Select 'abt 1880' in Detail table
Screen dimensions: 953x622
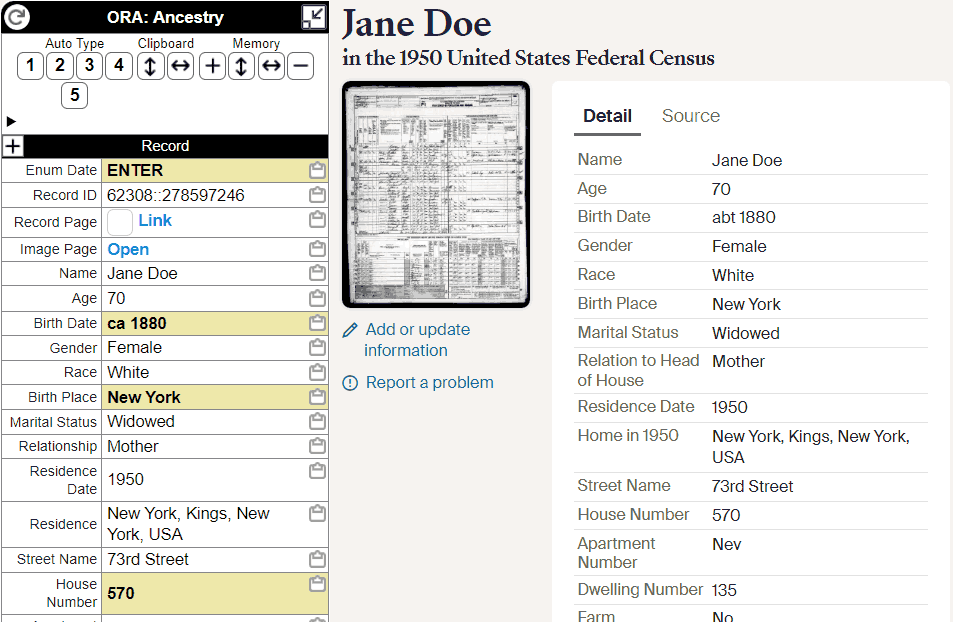(744, 217)
